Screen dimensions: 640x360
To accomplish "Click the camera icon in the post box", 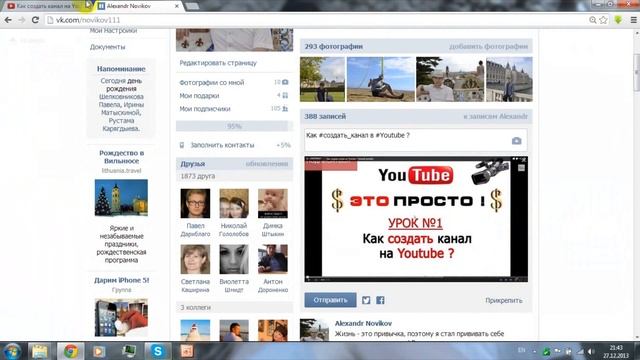I will [x=516, y=141].
